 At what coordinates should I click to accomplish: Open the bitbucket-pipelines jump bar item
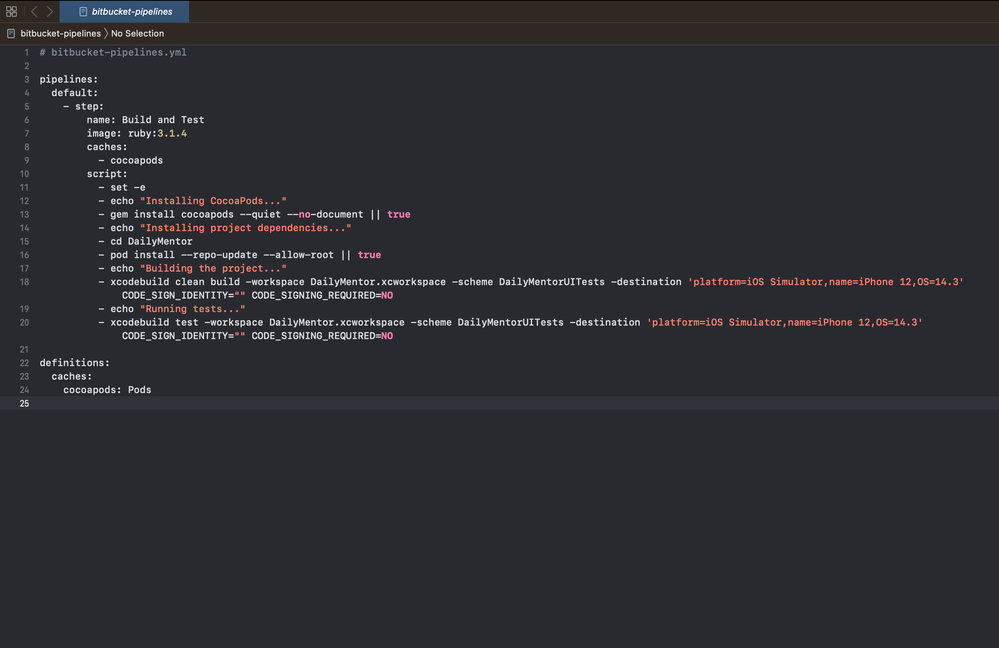click(x=61, y=33)
